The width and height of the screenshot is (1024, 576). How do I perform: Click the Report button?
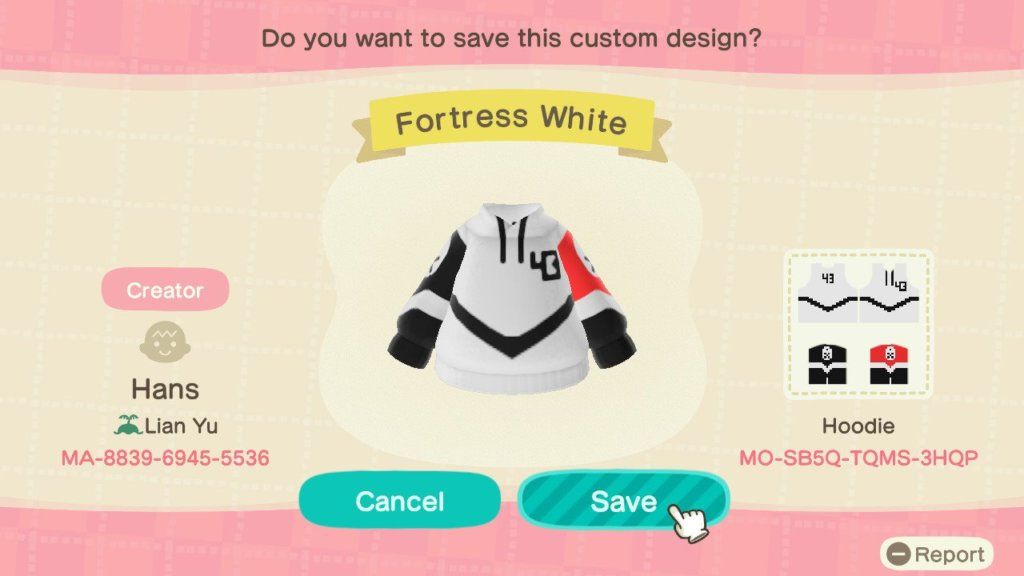936,554
